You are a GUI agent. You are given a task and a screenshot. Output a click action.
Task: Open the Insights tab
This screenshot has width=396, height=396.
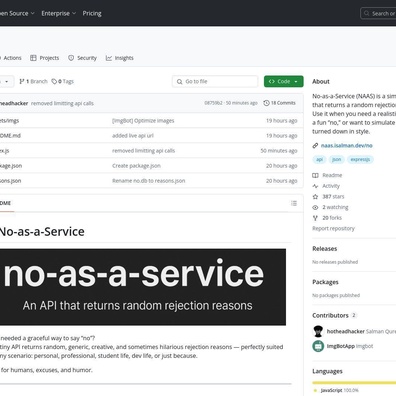(x=120, y=58)
